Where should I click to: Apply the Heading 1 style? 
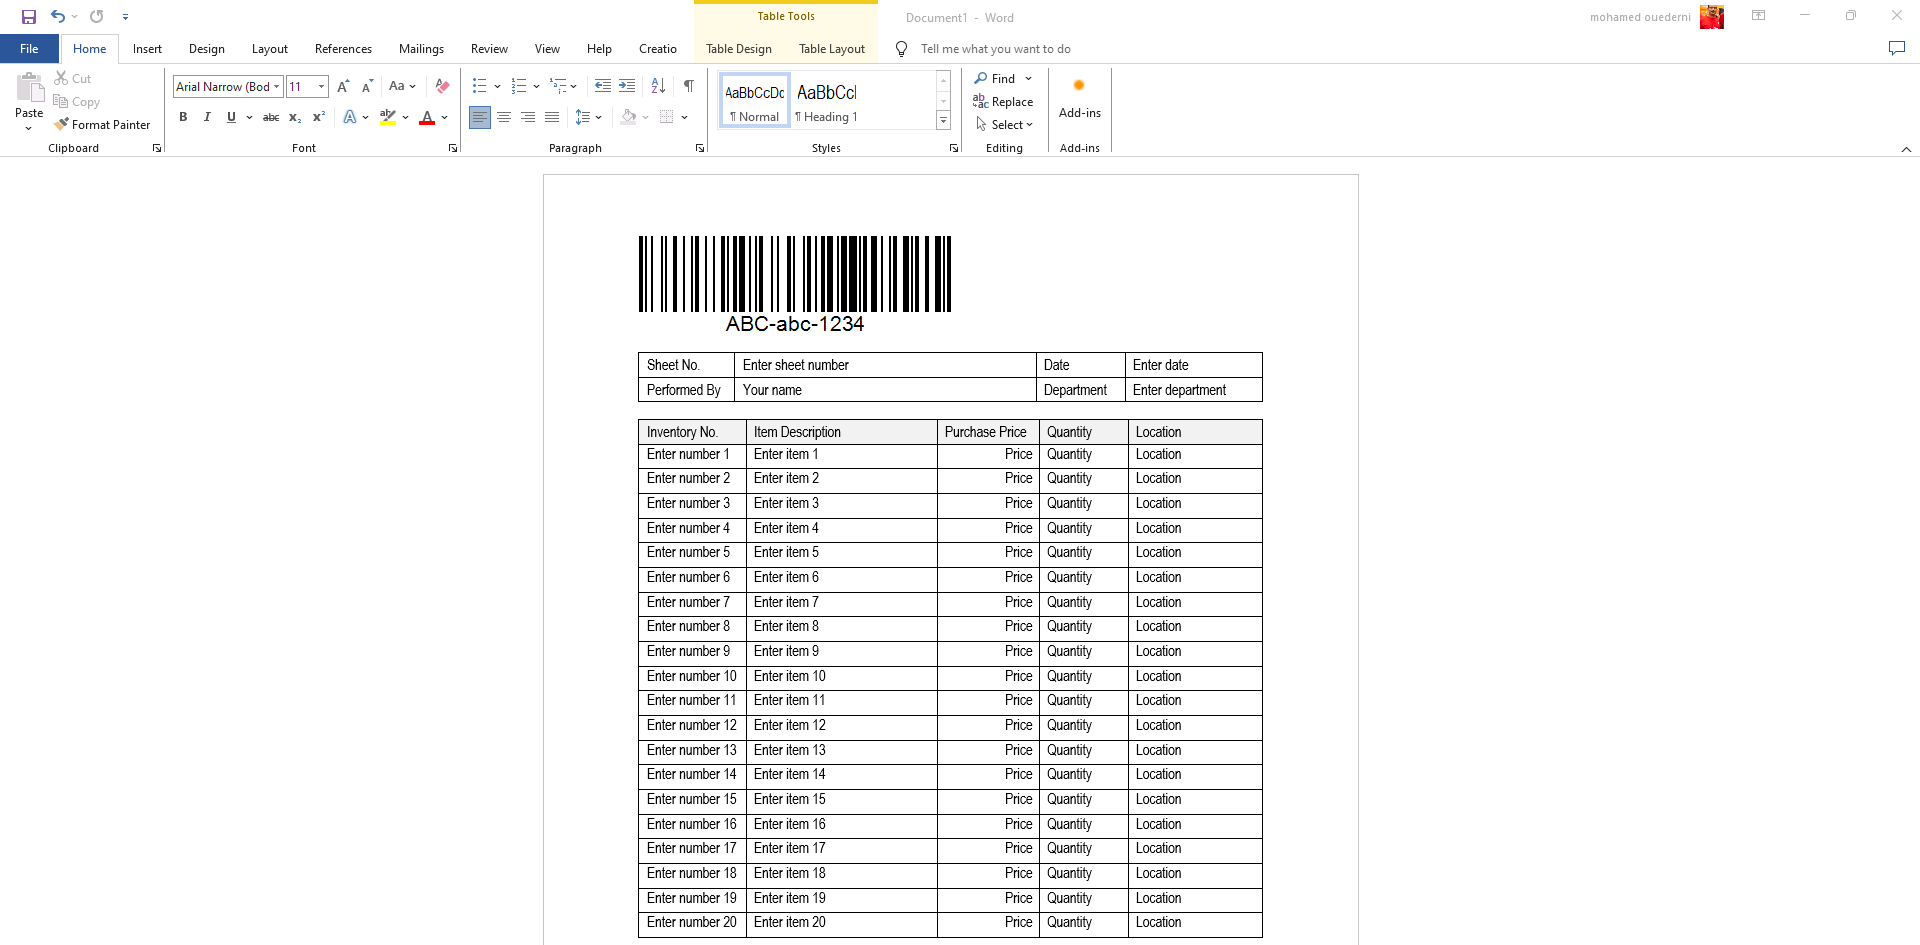827,100
